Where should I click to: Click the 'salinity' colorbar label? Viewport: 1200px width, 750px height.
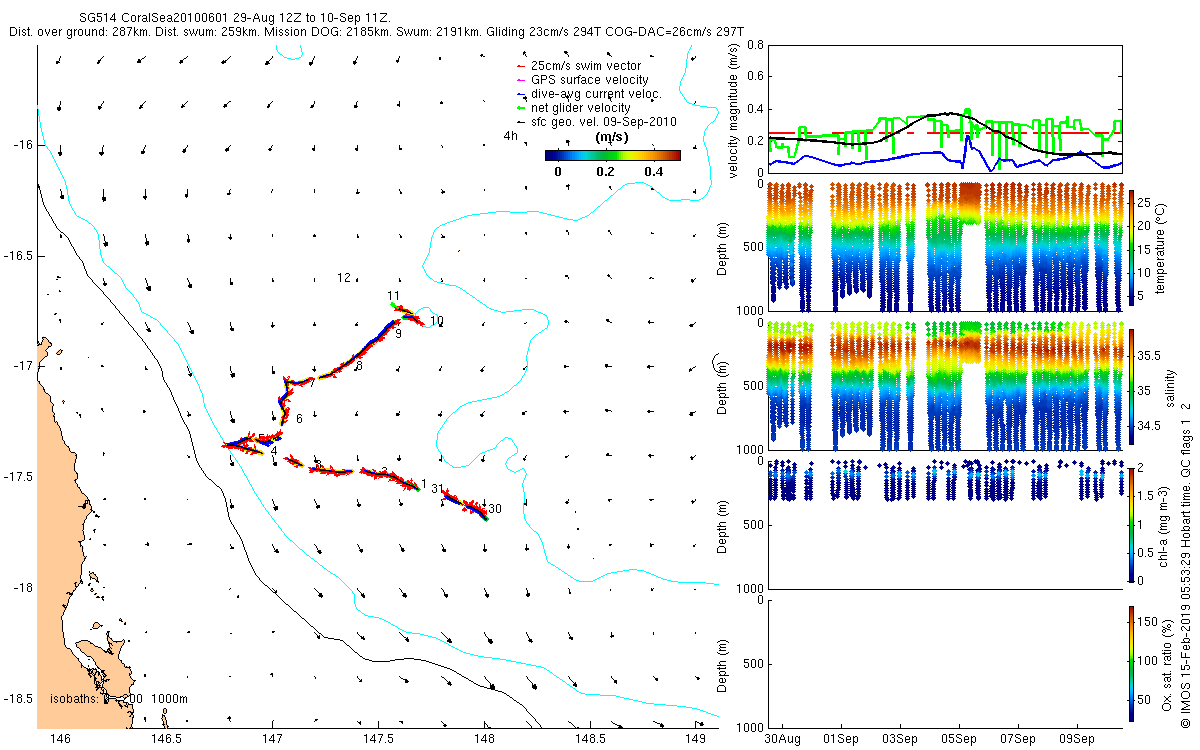point(1170,386)
